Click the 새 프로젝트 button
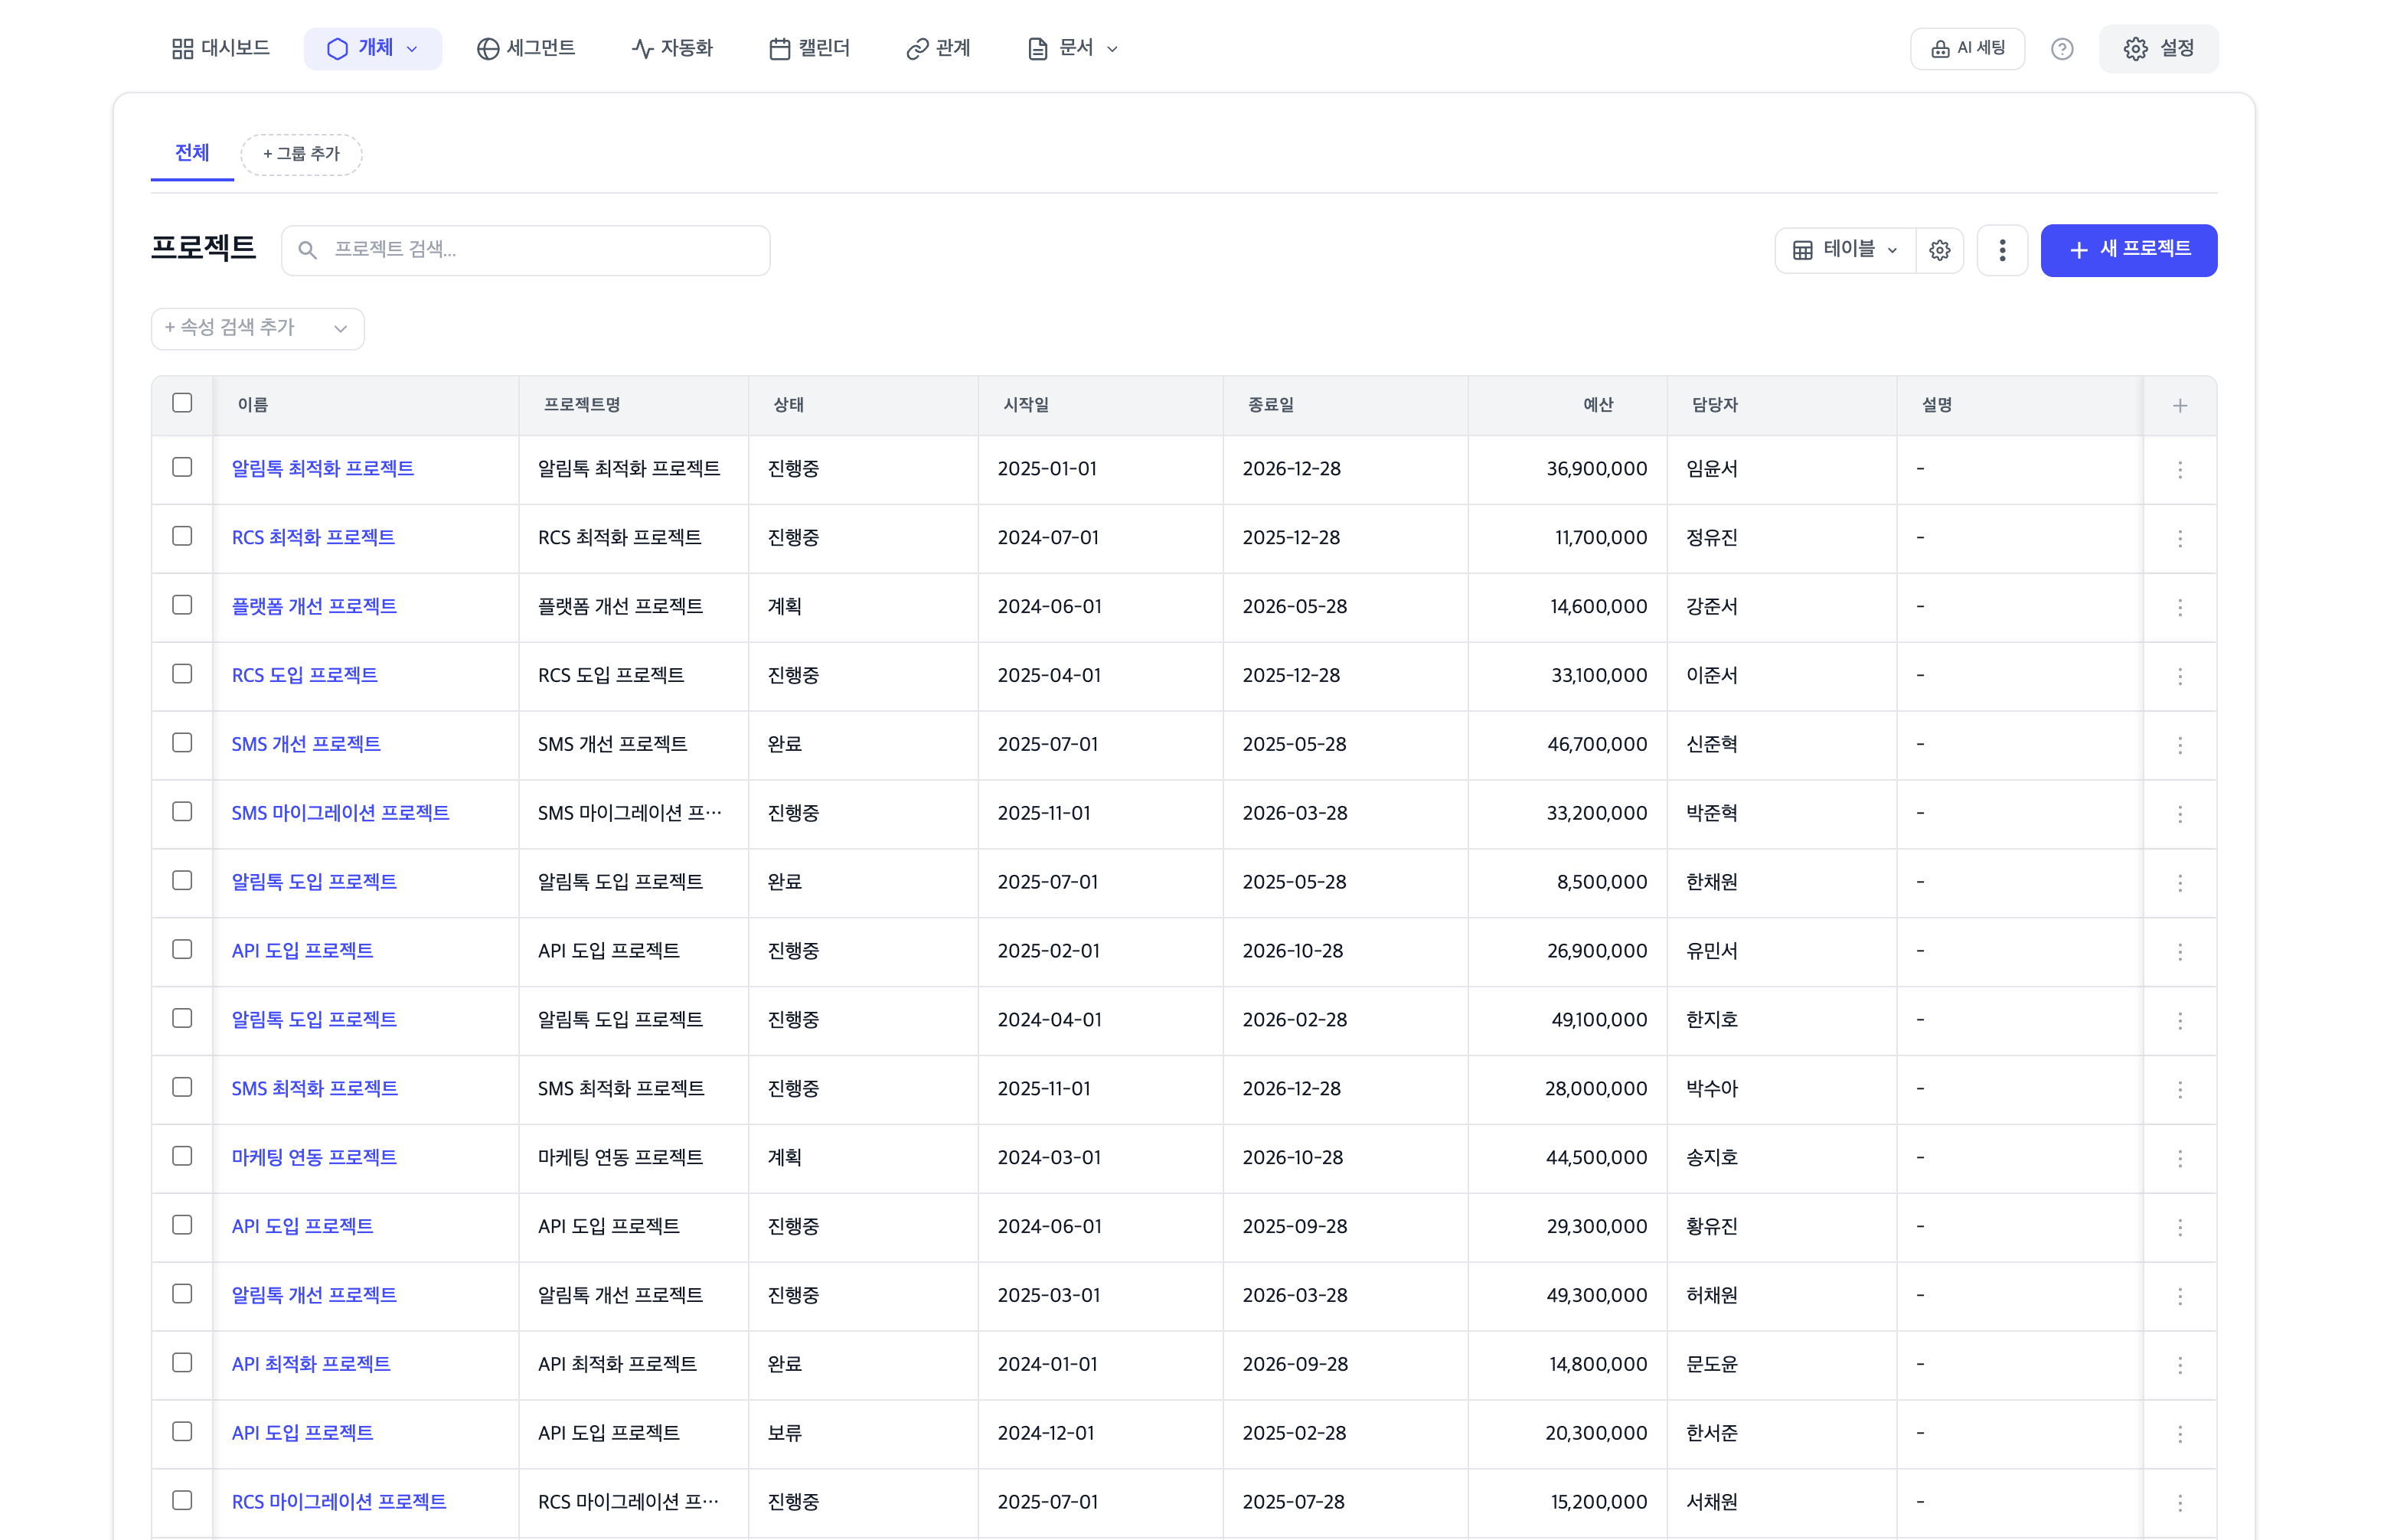This screenshot has height=1540, width=2384. [2128, 250]
